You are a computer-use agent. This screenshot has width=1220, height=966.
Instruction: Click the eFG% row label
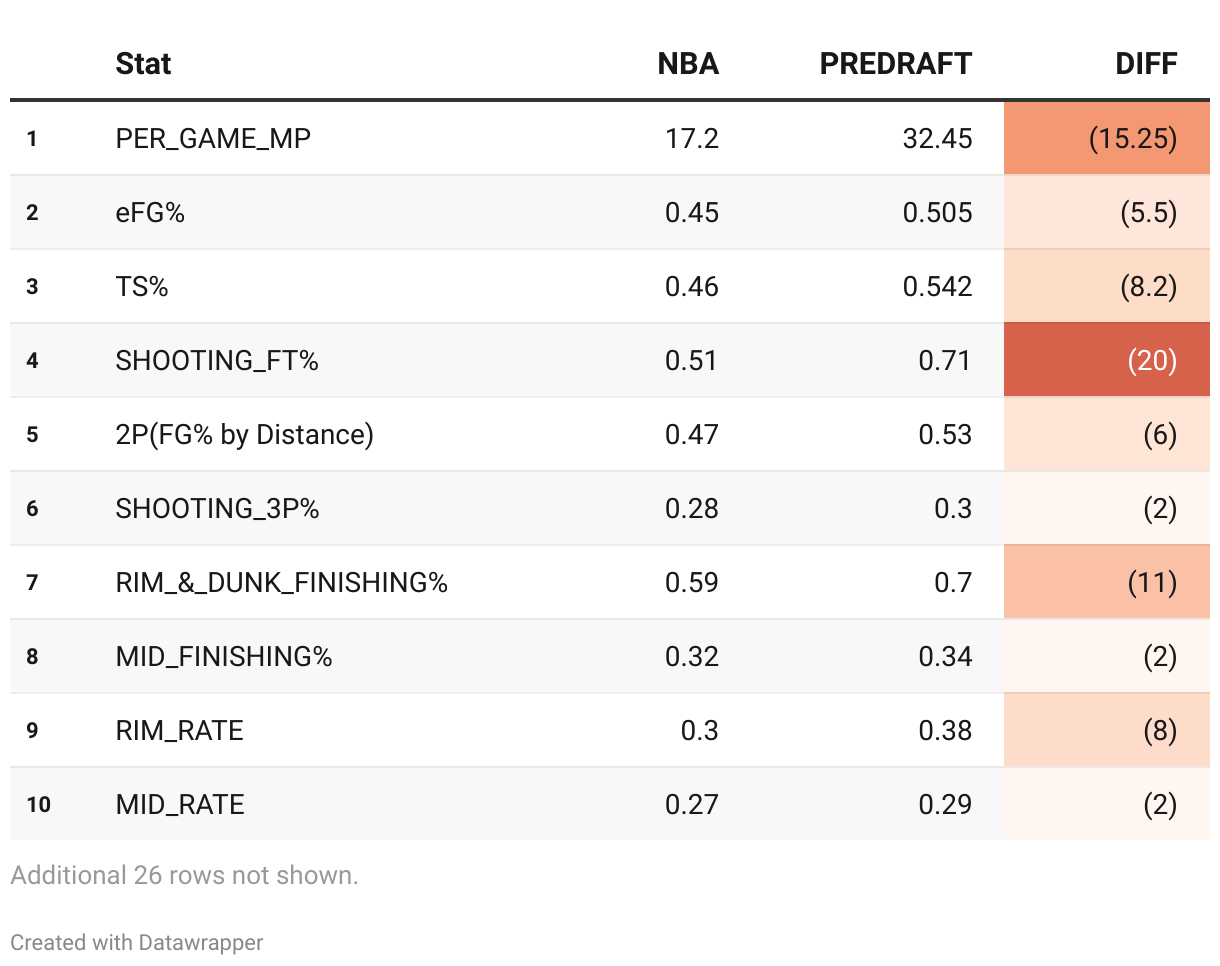(150, 212)
